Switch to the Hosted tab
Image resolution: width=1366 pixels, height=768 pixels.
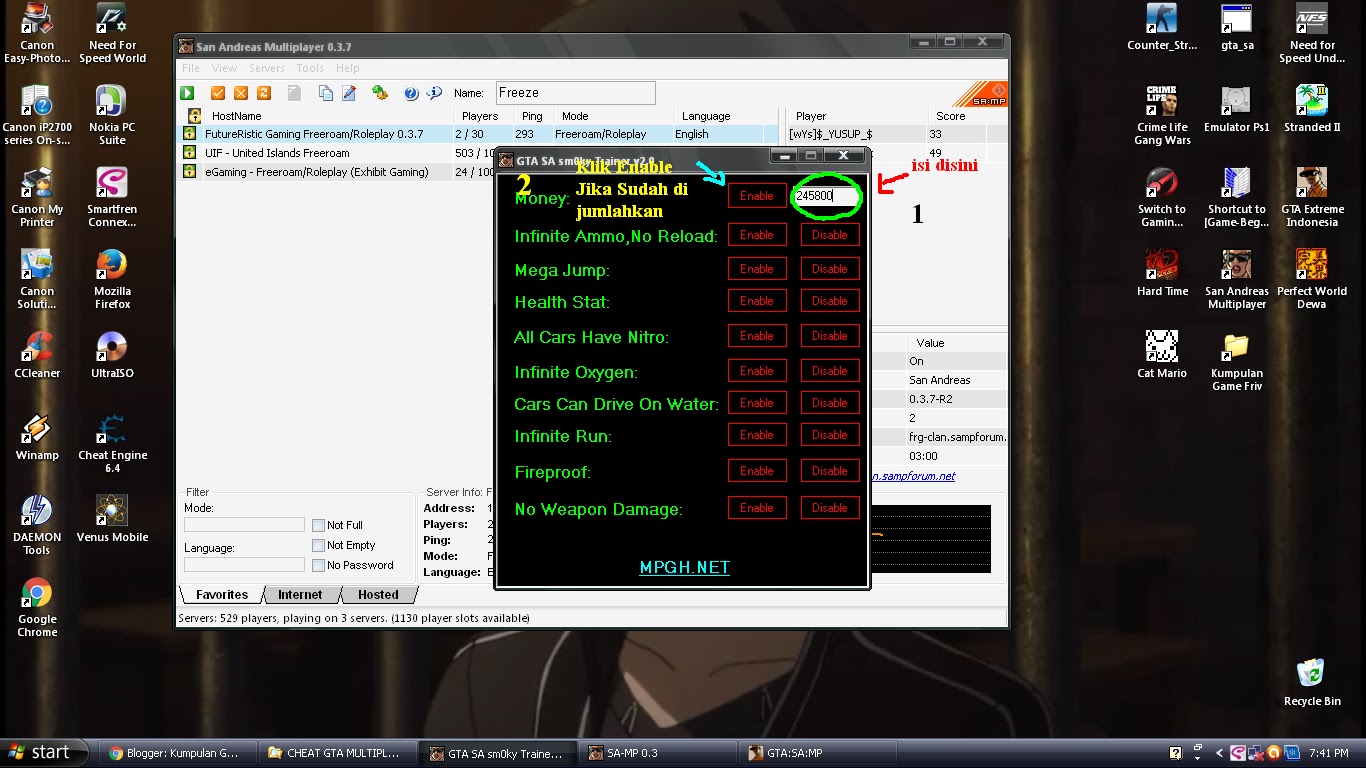(x=378, y=594)
